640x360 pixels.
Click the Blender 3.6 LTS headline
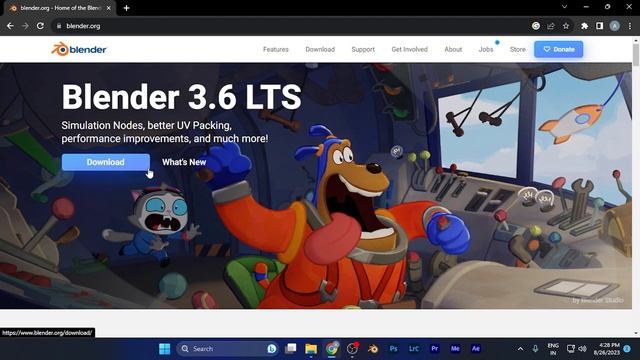(x=181, y=97)
